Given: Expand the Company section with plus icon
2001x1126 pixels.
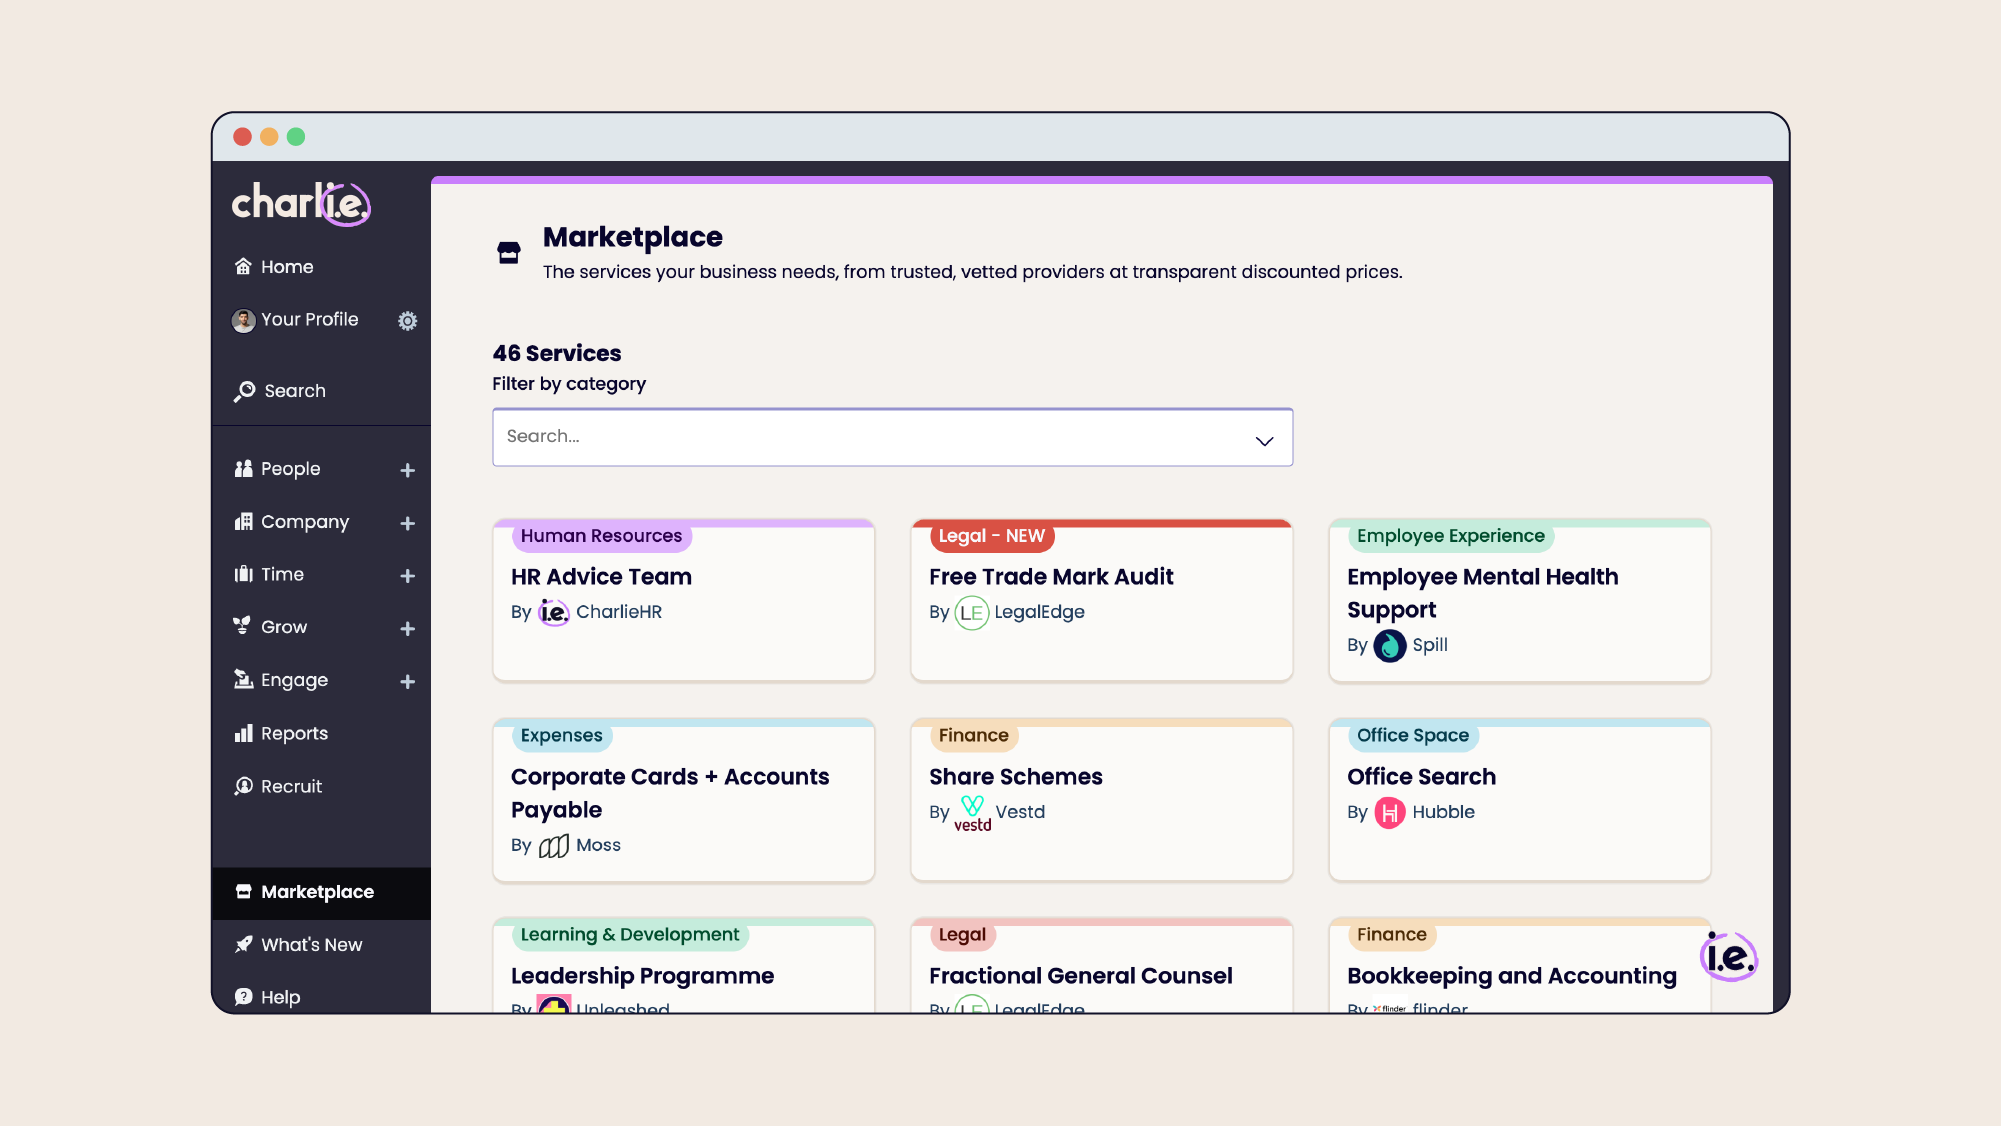Looking at the screenshot, I should pyautogui.click(x=407, y=523).
